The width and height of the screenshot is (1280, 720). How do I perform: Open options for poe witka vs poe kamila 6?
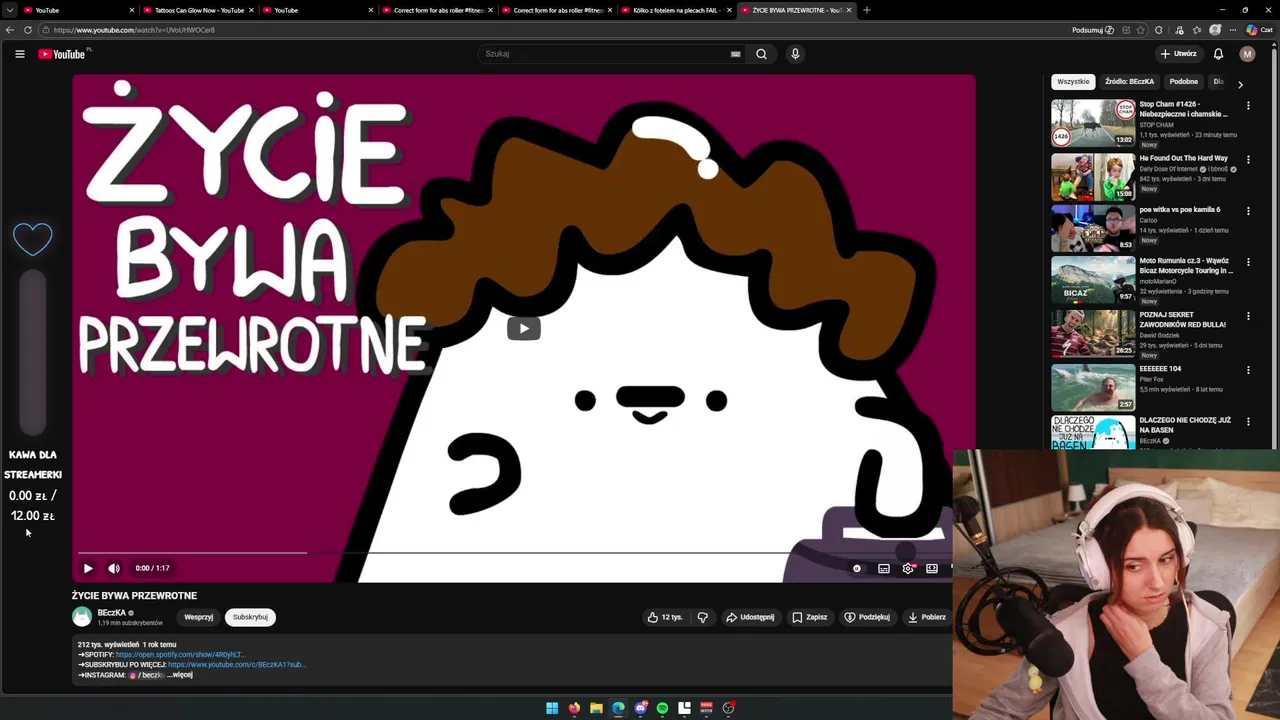tap(1248, 211)
